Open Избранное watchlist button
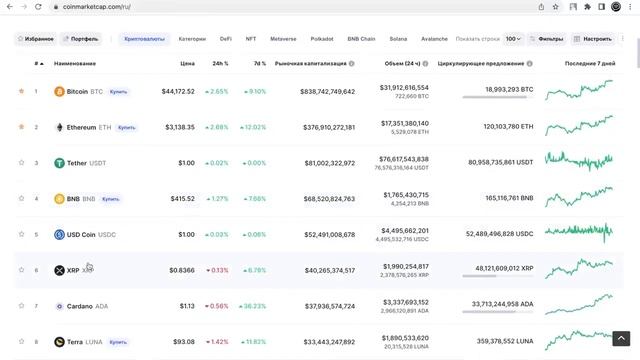The height and width of the screenshot is (360, 640). tap(36, 39)
